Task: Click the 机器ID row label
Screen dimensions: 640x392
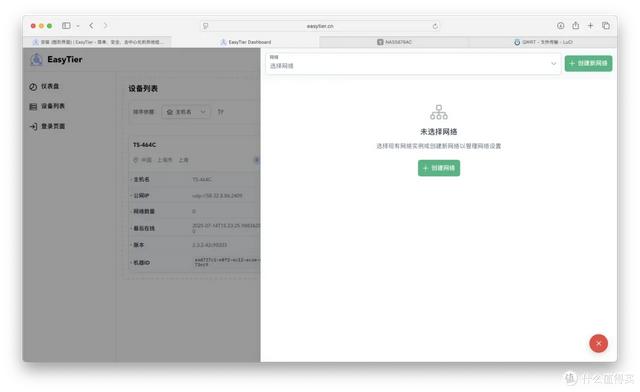Action: (x=142, y=263)
